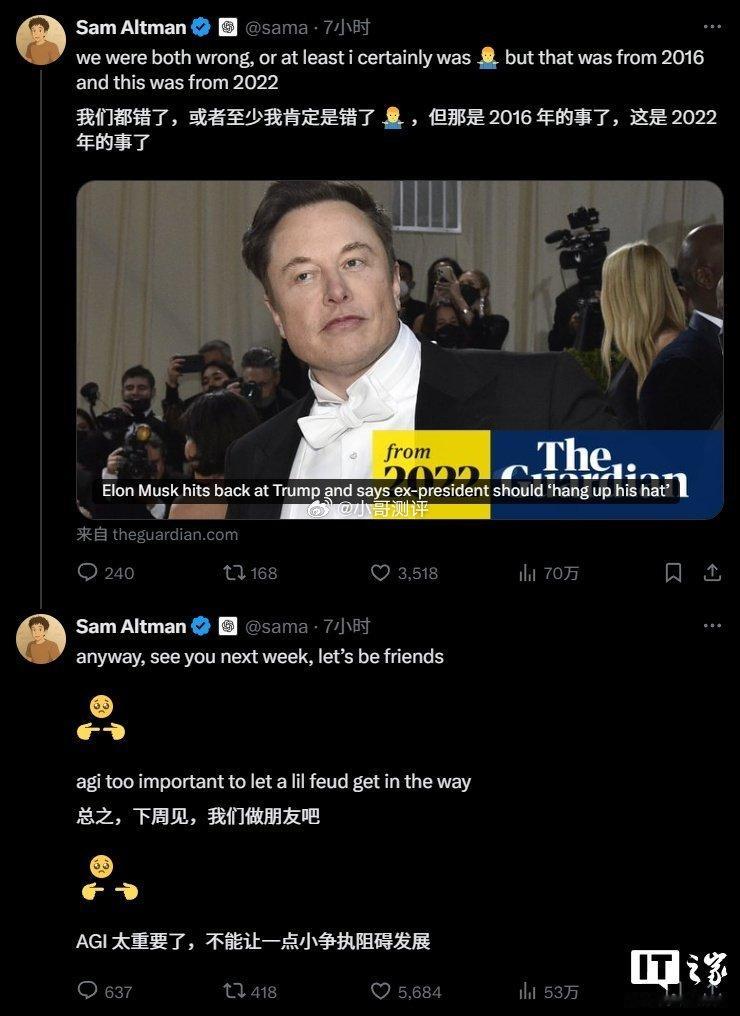This screenshot has width=740, height=1016.
Task: Like the second tweet with 5,684 likes
Action: (406, 991)
